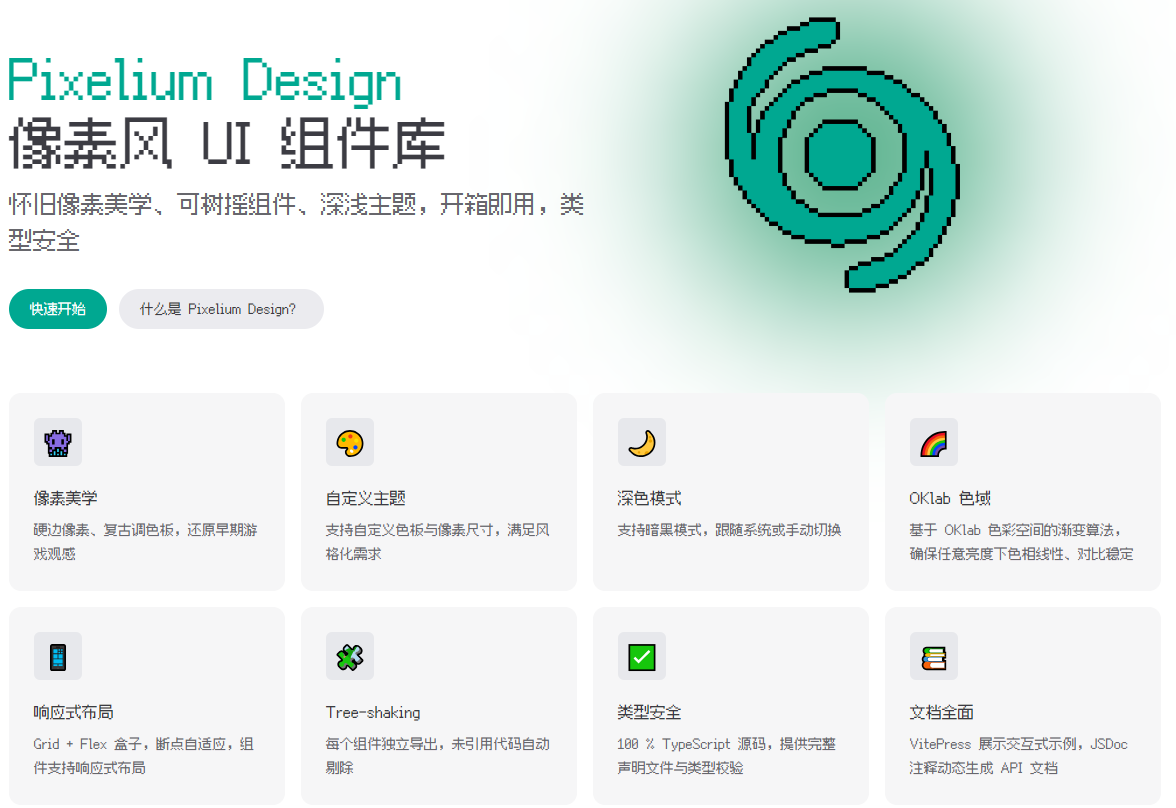This screenshot has height=808, width=1176.
Task: Click description 每个组件独立导出
Action: coord(437,755)
